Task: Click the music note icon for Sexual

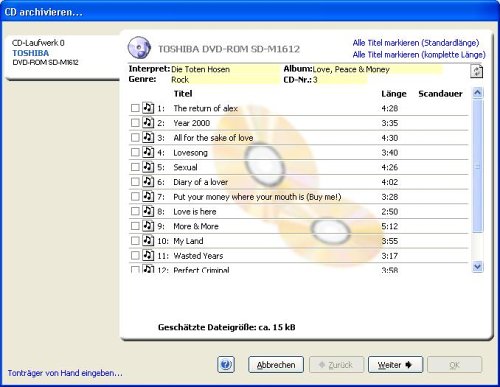Action: point(148,166)
